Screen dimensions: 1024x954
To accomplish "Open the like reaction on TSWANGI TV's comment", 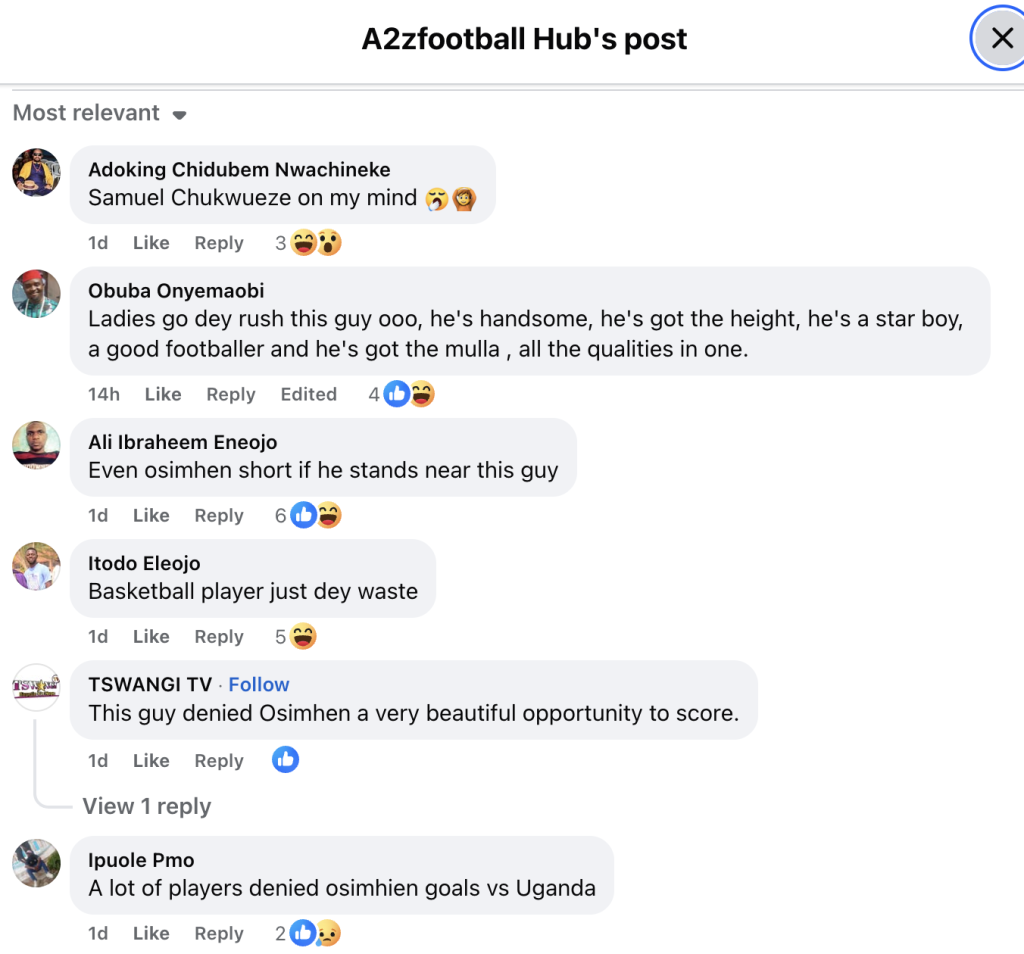I will pos(285,760).
